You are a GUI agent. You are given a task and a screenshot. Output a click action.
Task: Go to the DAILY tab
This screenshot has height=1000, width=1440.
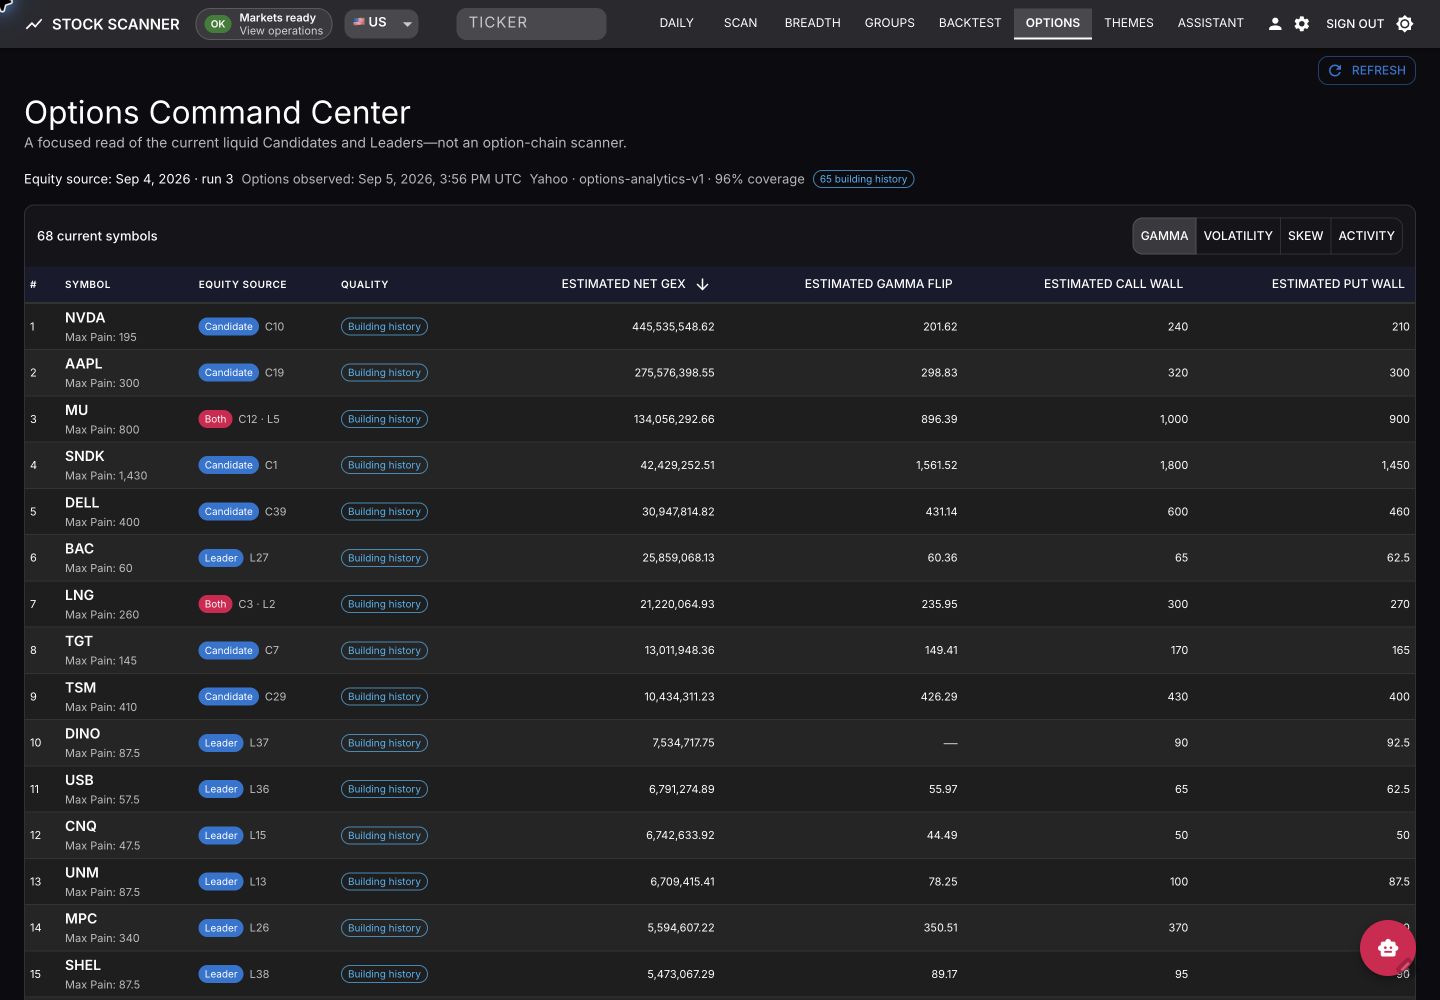tap(677, 23)
